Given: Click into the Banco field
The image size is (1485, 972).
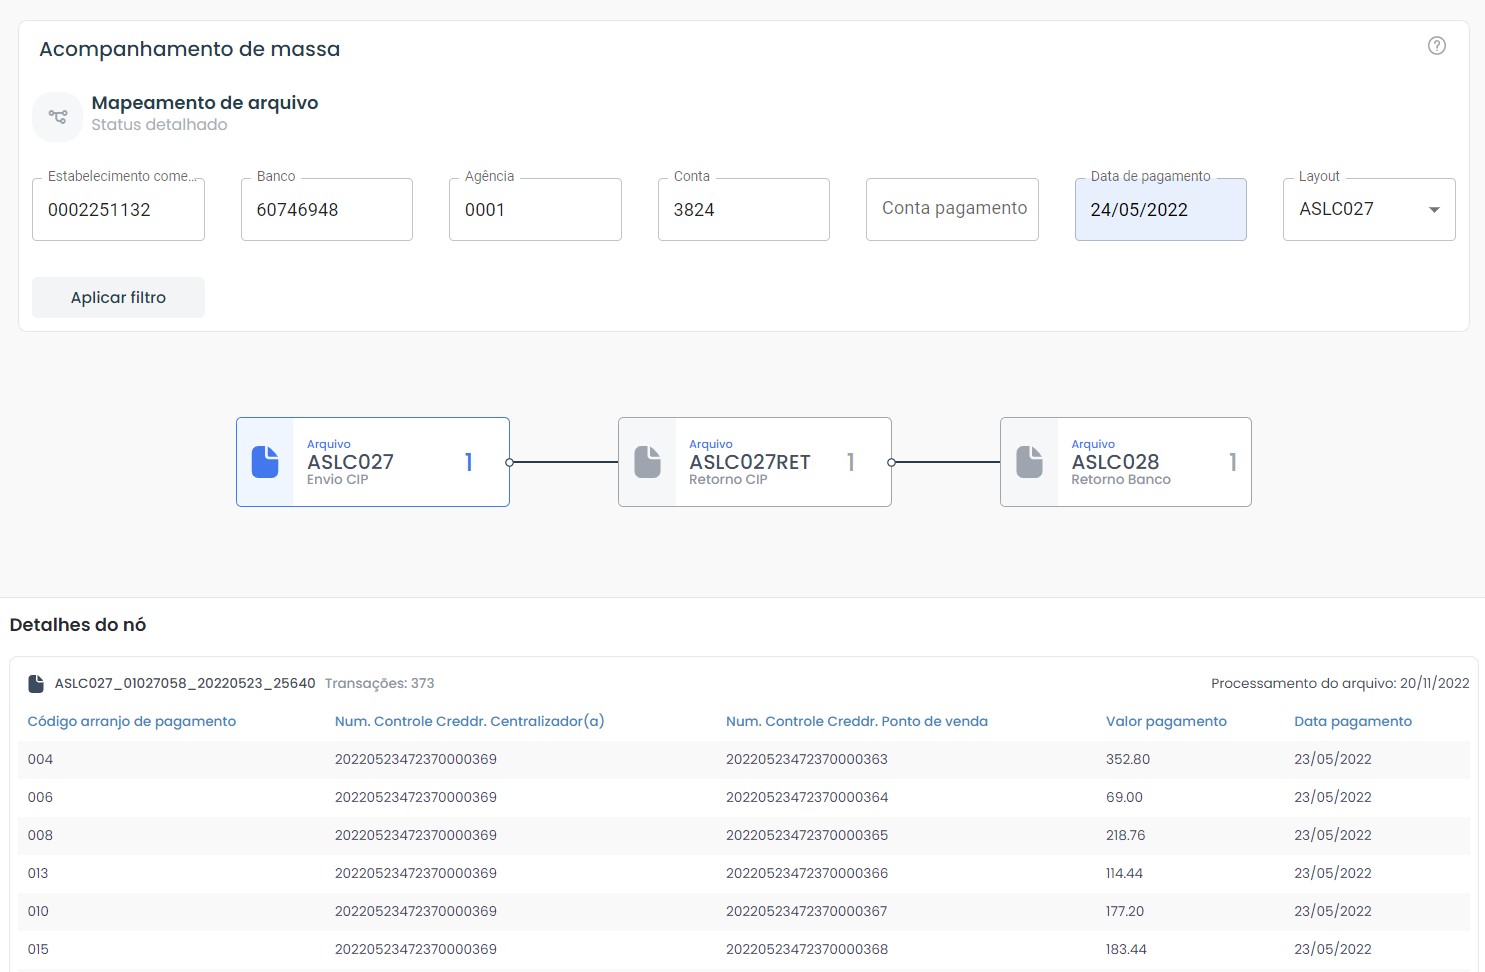Looking at the screenshot, I should 326,210.
